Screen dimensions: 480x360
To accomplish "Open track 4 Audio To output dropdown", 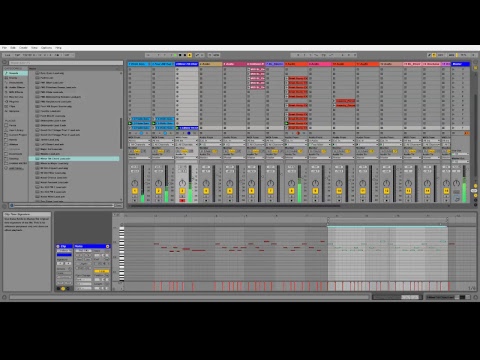I will pos(211,158).
